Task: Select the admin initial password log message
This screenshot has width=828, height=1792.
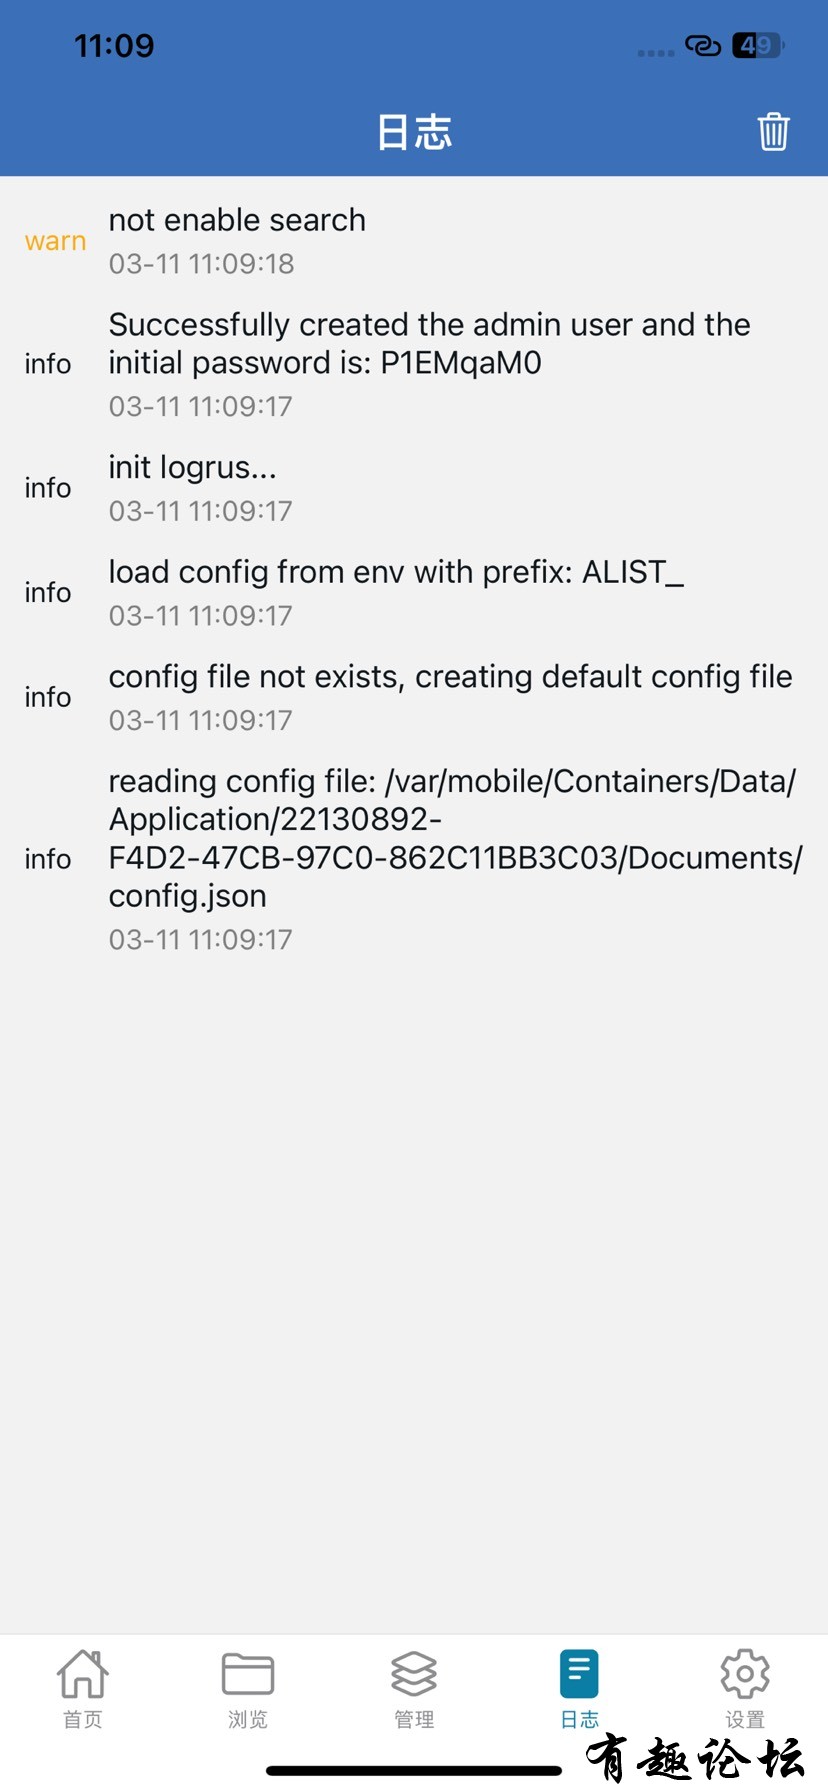Action: [429, 343]
